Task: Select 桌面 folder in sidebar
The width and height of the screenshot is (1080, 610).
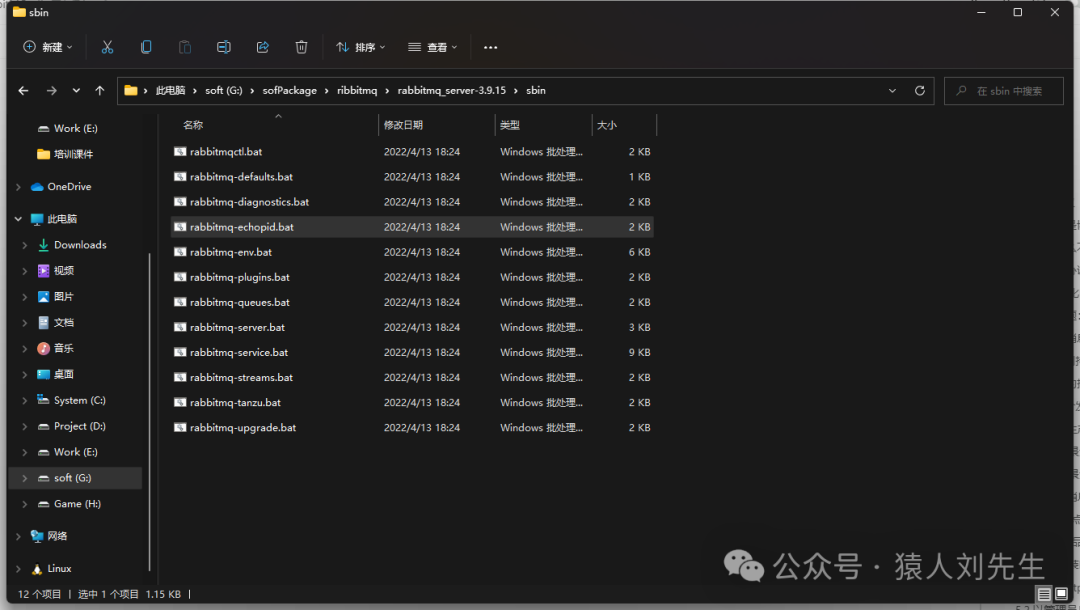Action: point(63,374)
